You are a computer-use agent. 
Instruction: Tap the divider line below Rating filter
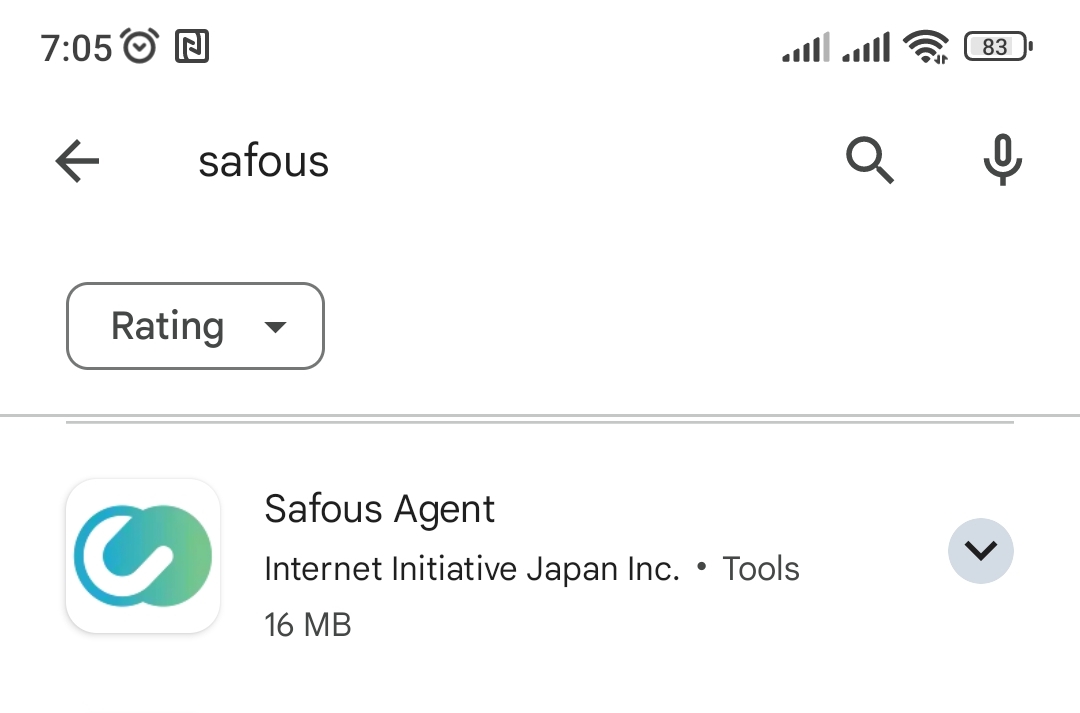[x=540, y=415]
